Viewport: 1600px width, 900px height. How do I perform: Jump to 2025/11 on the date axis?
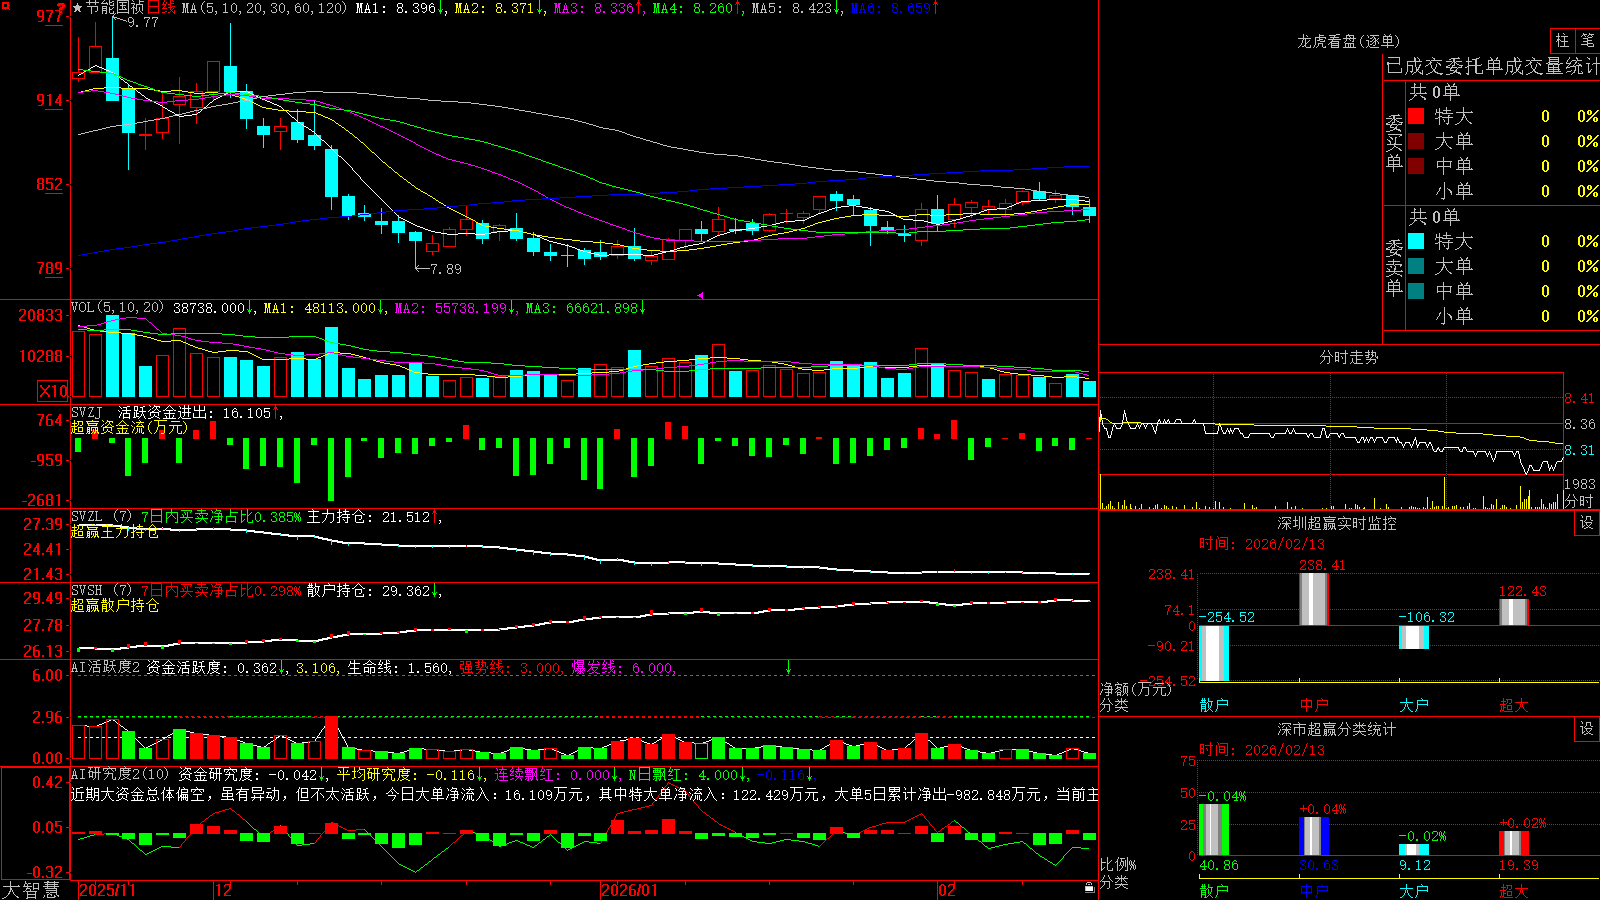pyautogui.click(x=107, y=890)
